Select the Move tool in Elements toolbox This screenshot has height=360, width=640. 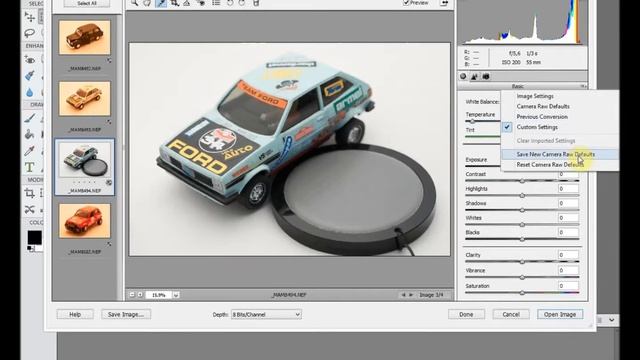coord(30,17)
